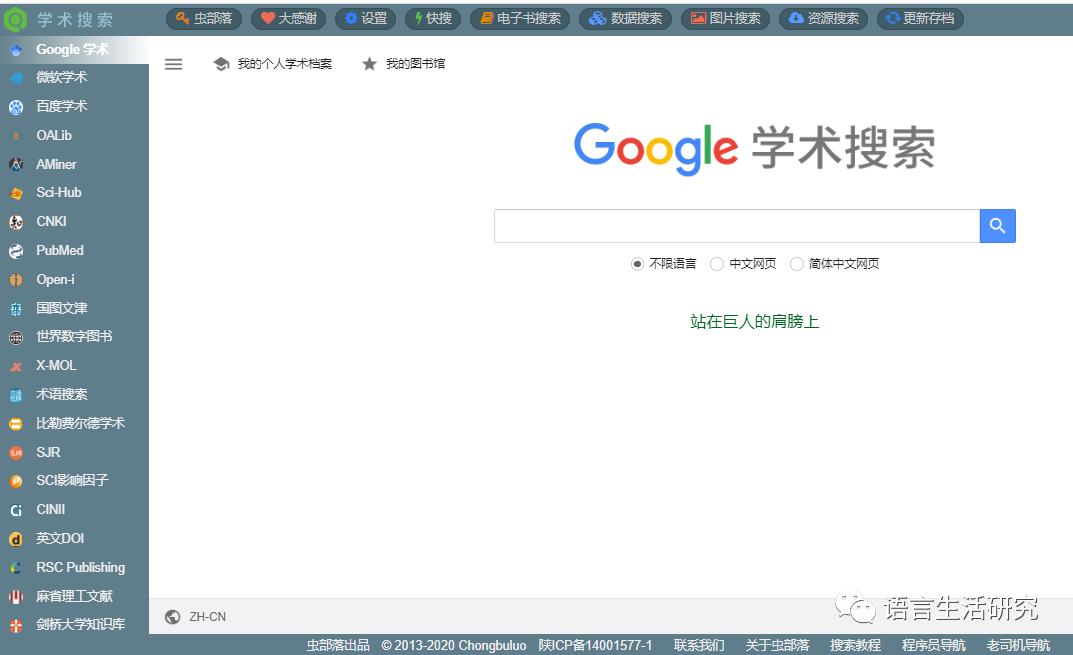Click the 术语搜索 sidebar icon

(x=16, y=396)
